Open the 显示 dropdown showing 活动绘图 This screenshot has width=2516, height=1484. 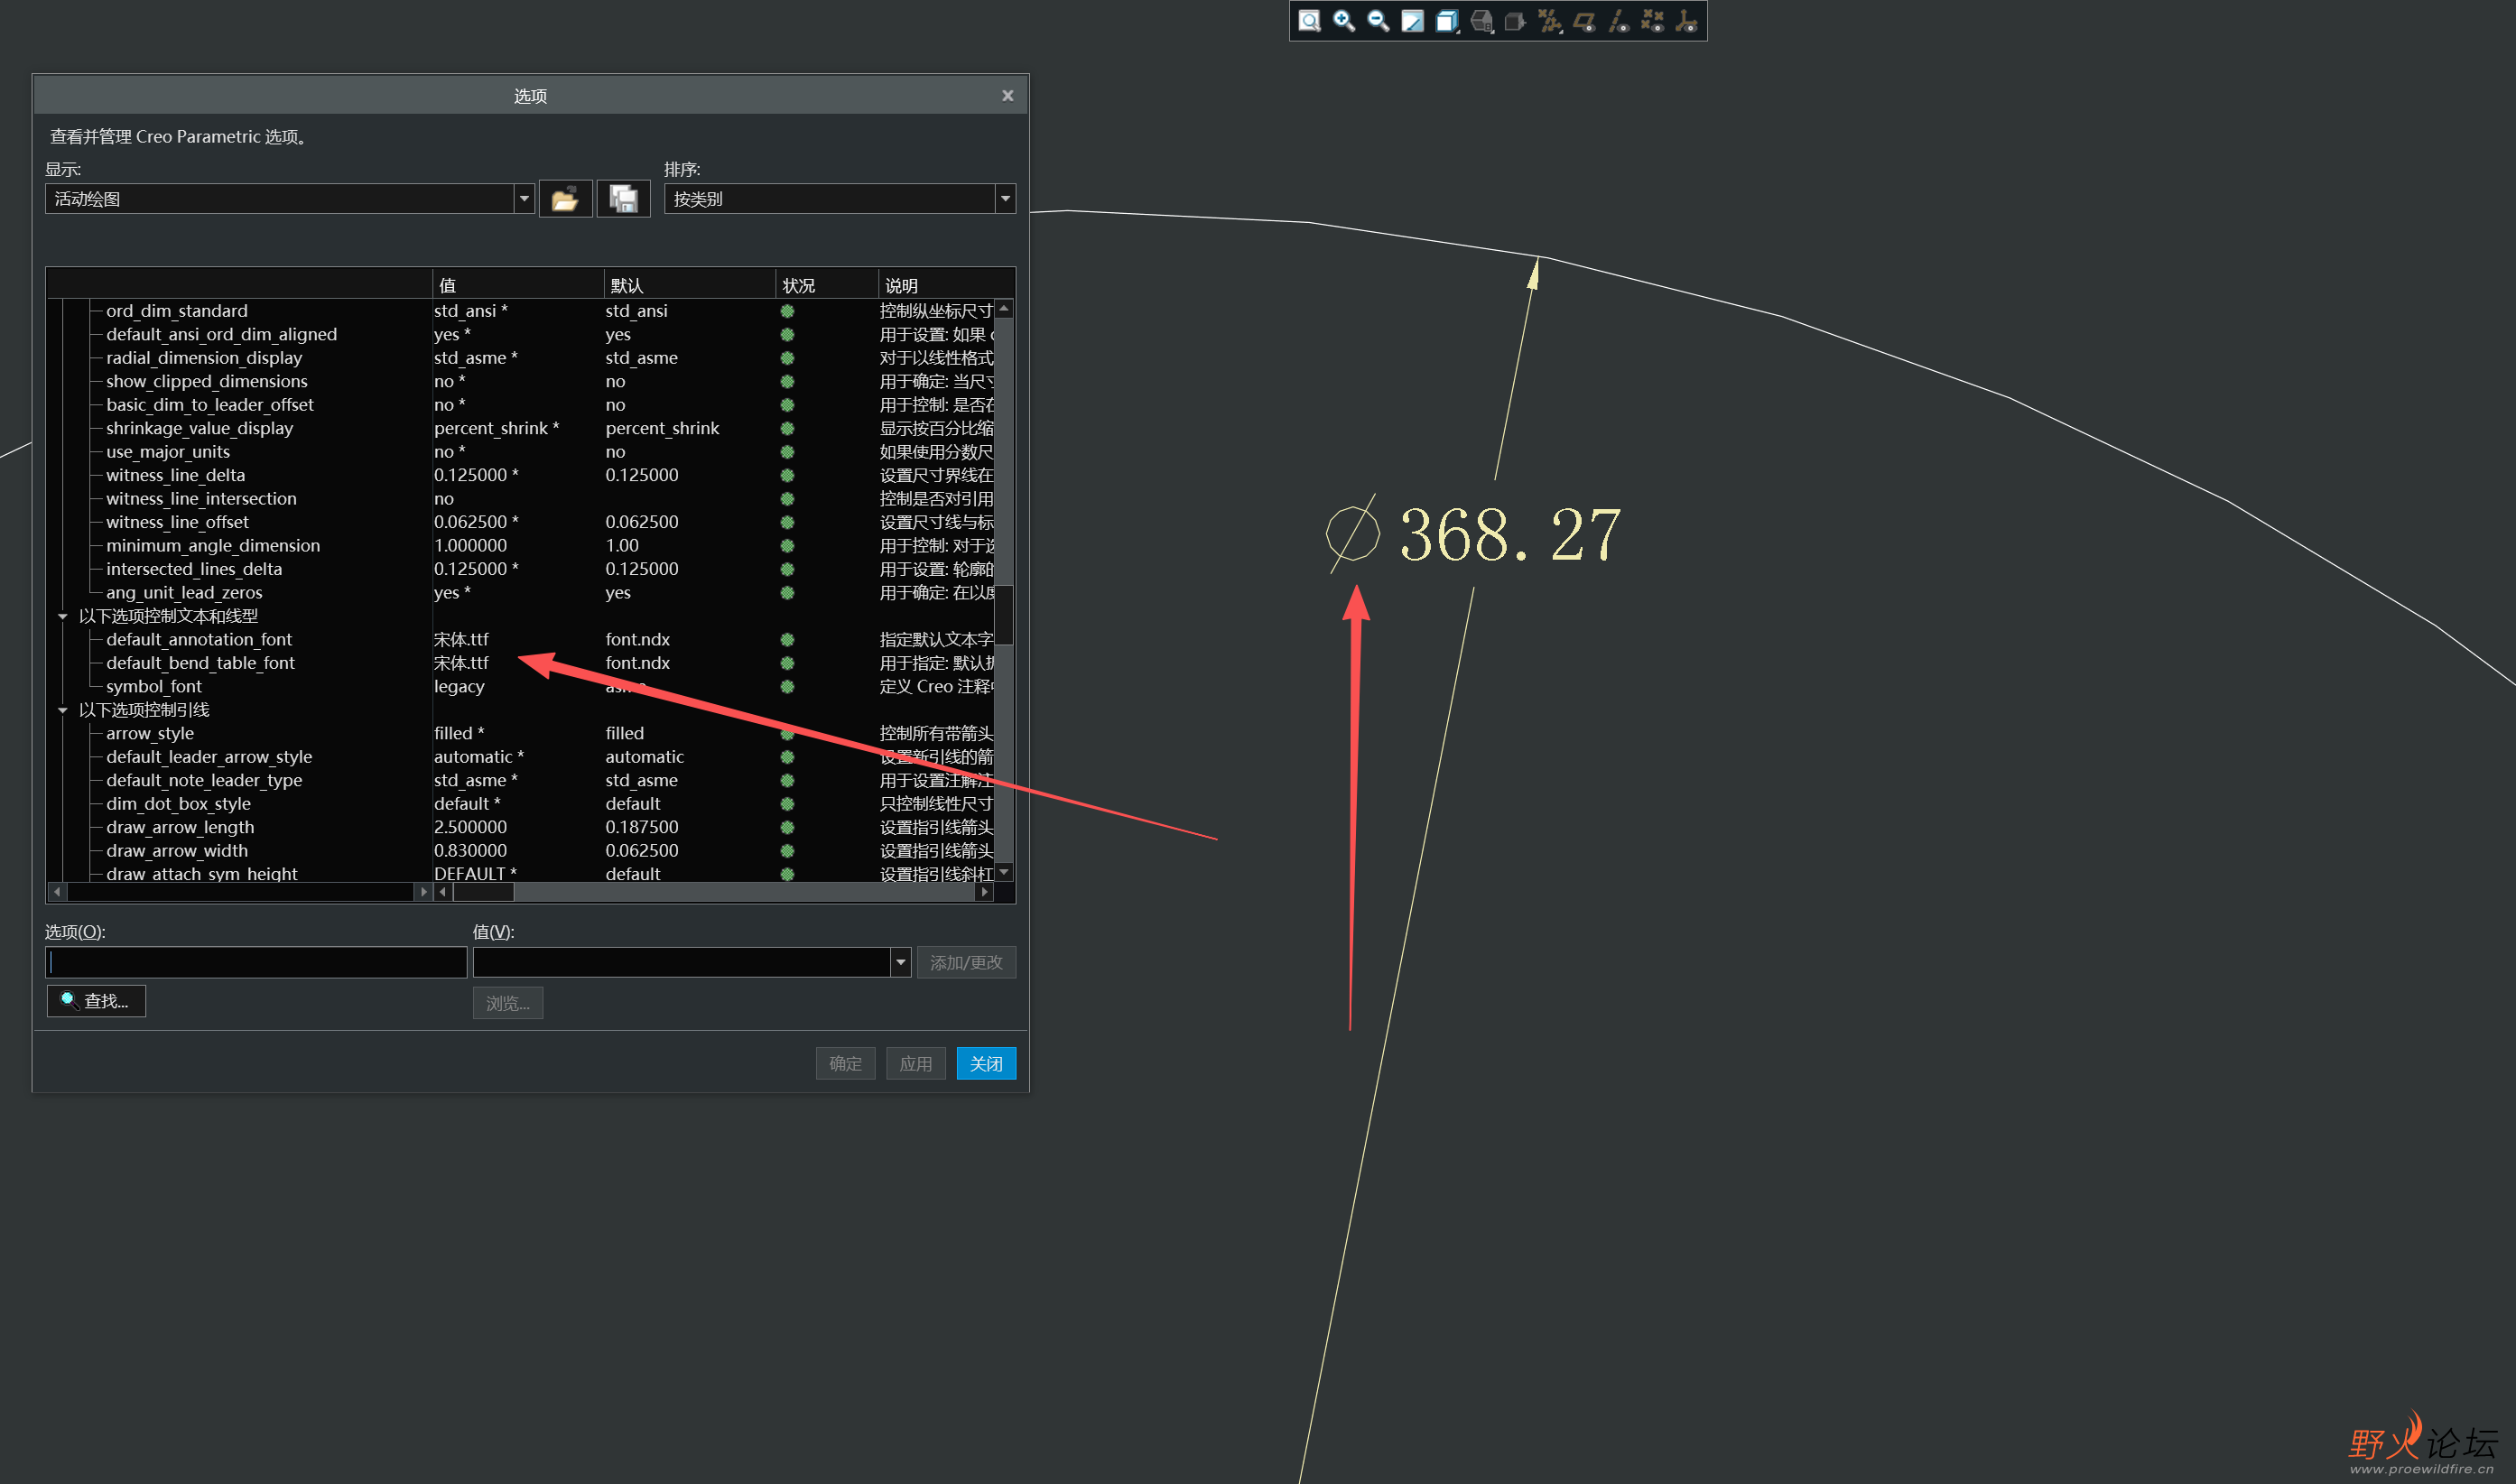coord(524,199)
